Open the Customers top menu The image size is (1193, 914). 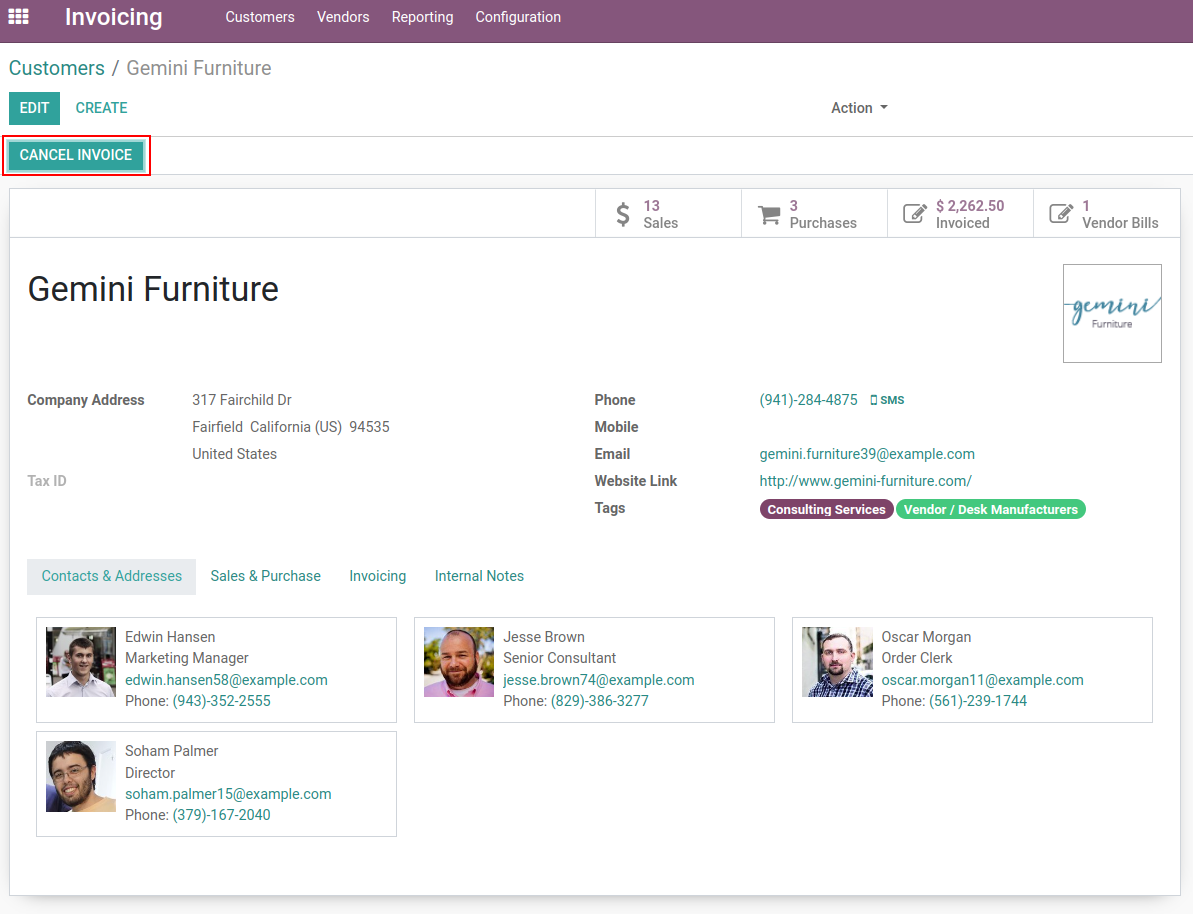[260, 17]
